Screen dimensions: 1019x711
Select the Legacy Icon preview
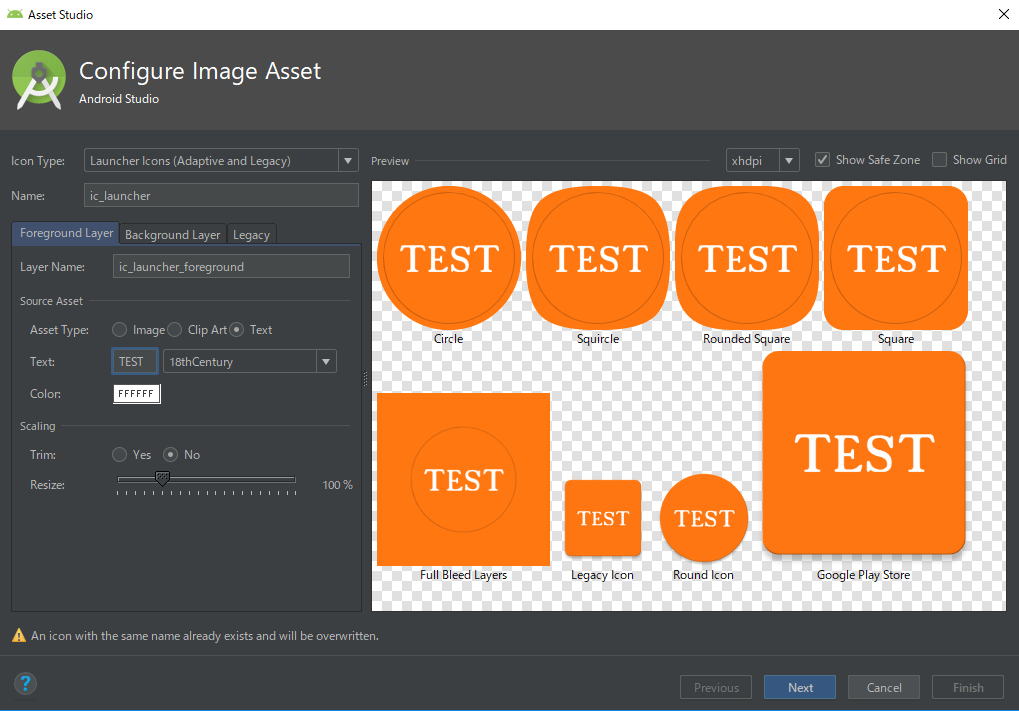(603, 518)
